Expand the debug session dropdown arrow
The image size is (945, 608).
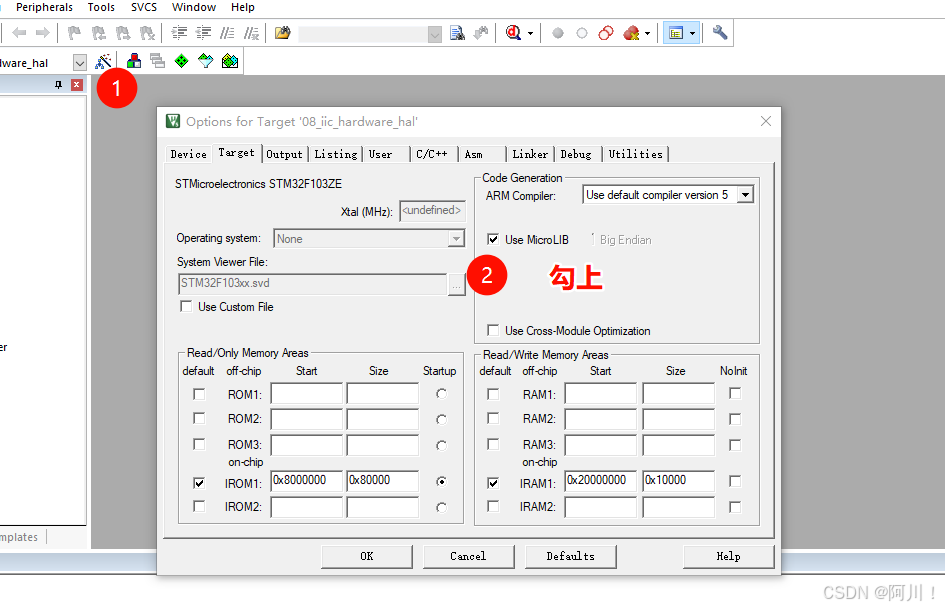click(530, 34)
